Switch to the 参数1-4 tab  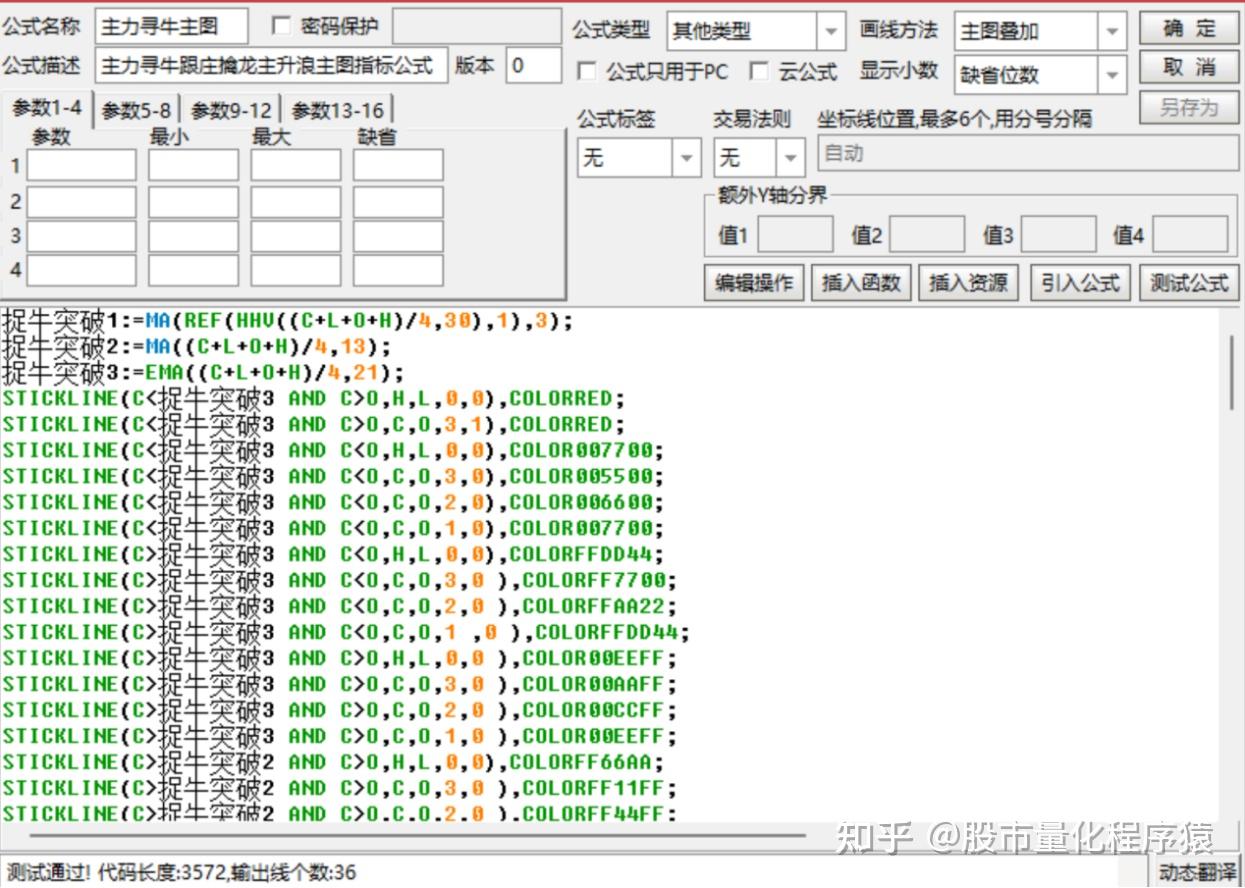47,108
